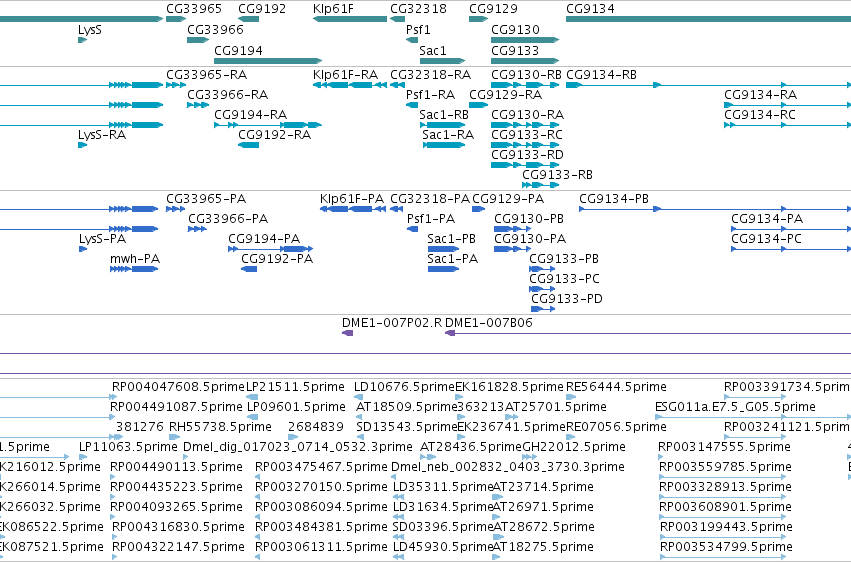
Task: Click the Sac1-PB protein label
Action: (x=452, y=239)
